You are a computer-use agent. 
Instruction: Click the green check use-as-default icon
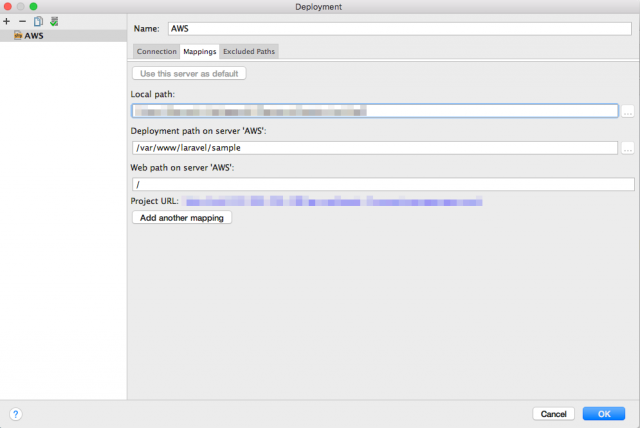point(54,22)
